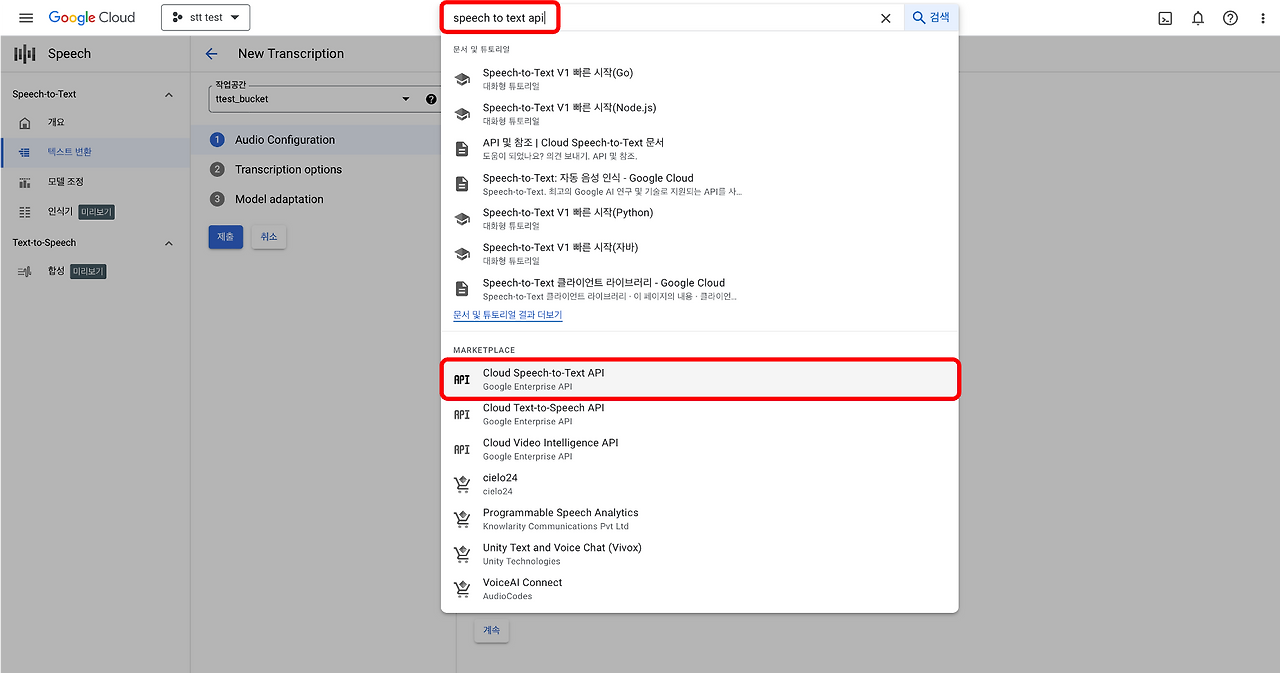Open VoiceAI Connect marketplace result

pyautogui.click(x=700, y=589)
